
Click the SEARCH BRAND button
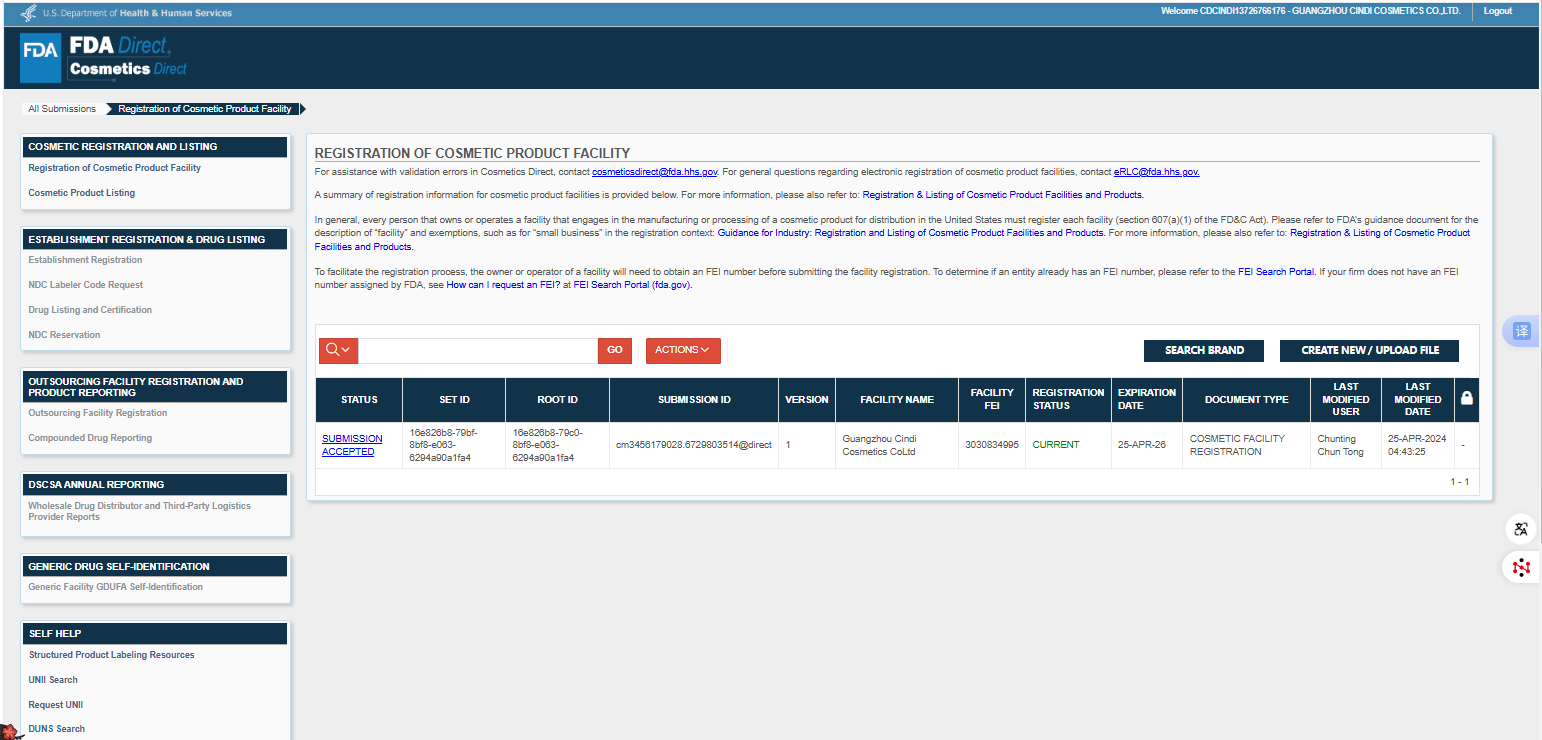(x=1204, y=351)
